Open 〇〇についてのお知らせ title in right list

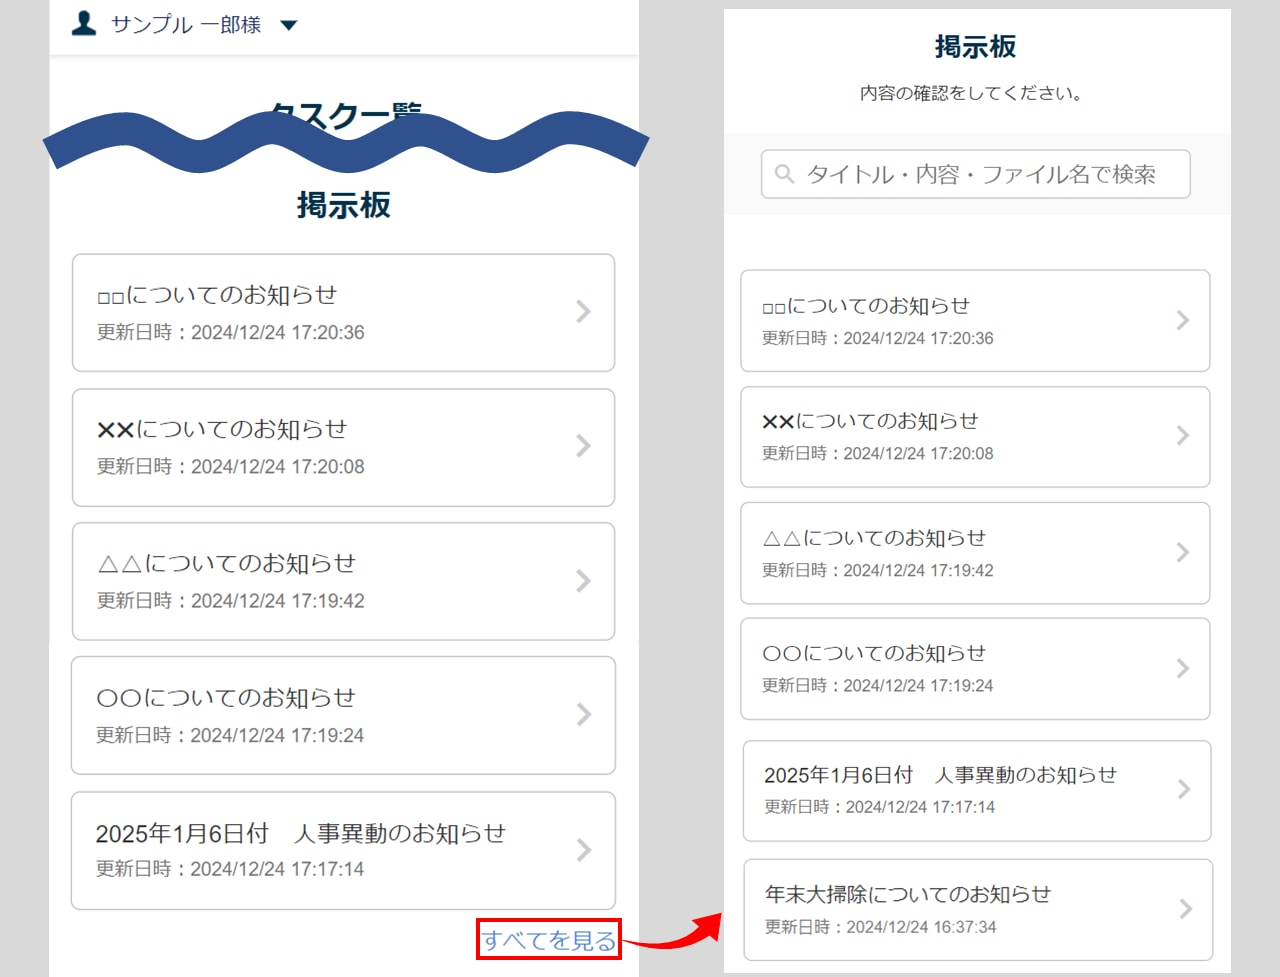click(874, 653)
